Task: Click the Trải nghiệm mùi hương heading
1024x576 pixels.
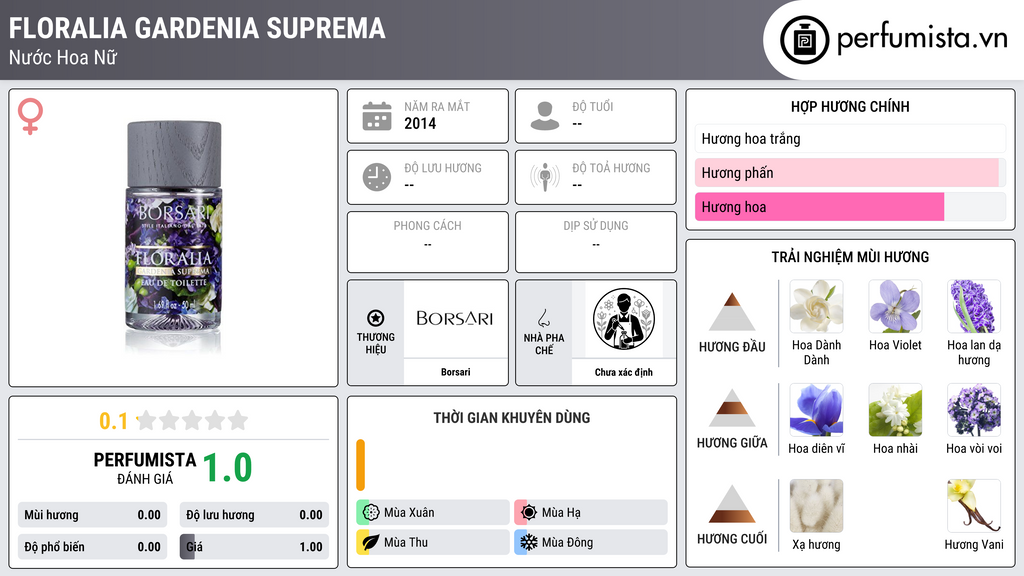Action: 850,257
